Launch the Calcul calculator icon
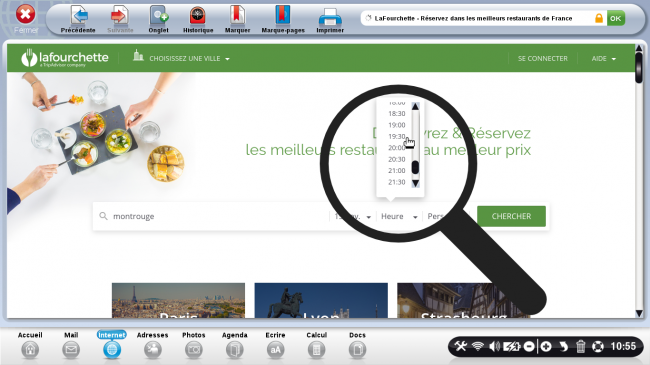Image resolution: width=650 pixels, height=365 pixels. [x=316, y=350]
